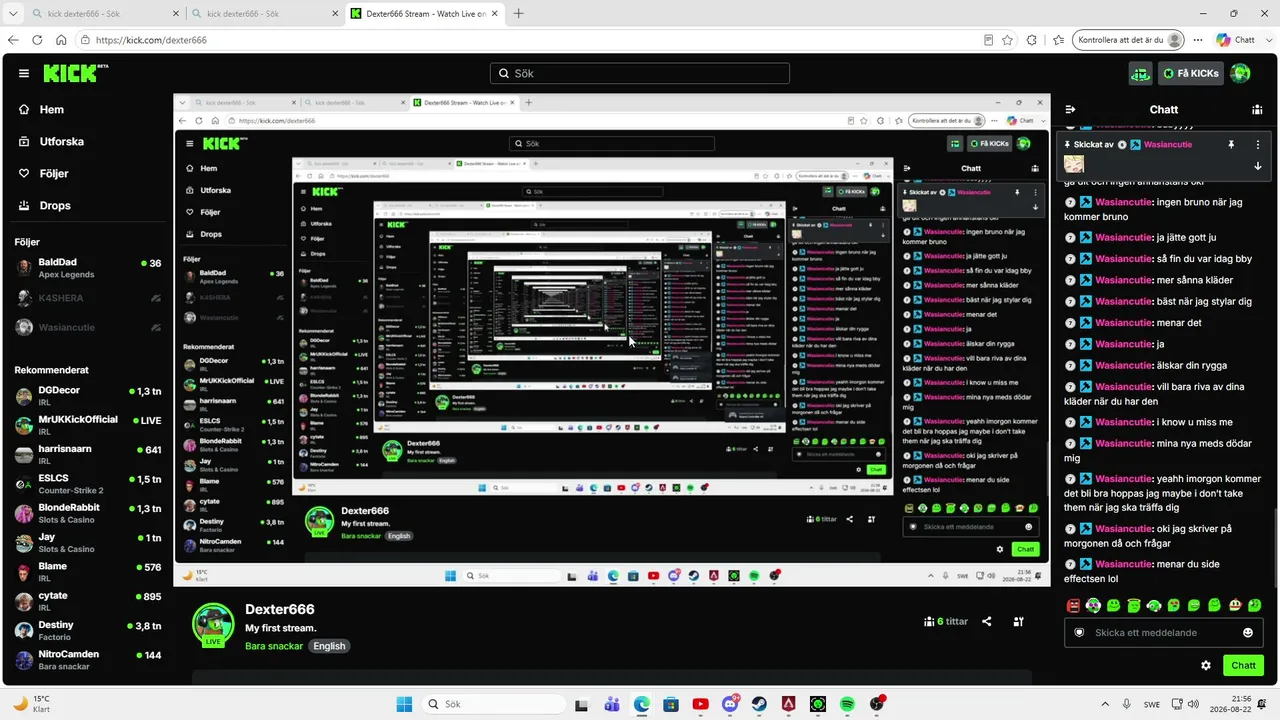Open the chat viewers list icon
This screenshot has height=720, width=1280.
pyautogui.click(x=1257, y=110)
